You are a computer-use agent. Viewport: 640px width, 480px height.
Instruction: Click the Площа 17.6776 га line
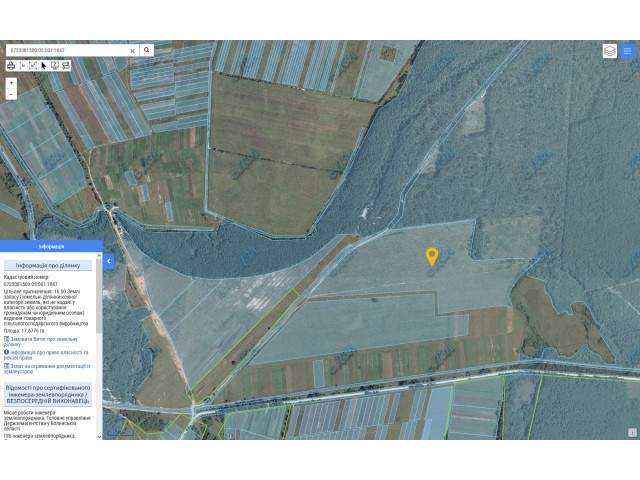click(x=24, y=331)
